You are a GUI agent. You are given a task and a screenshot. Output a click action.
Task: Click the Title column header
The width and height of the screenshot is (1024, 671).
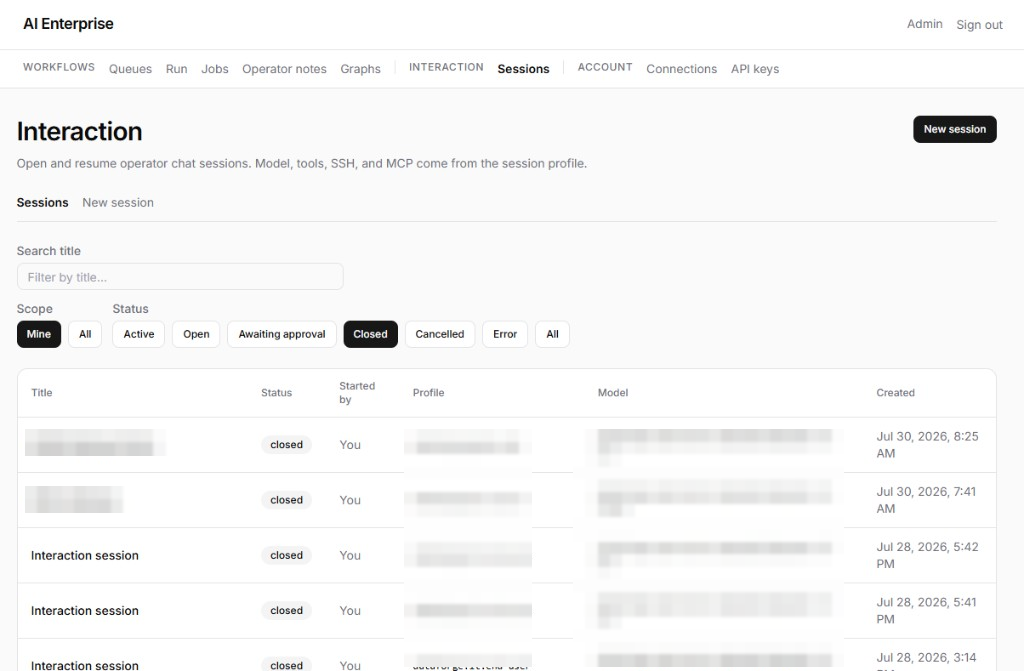pos(42,393)
